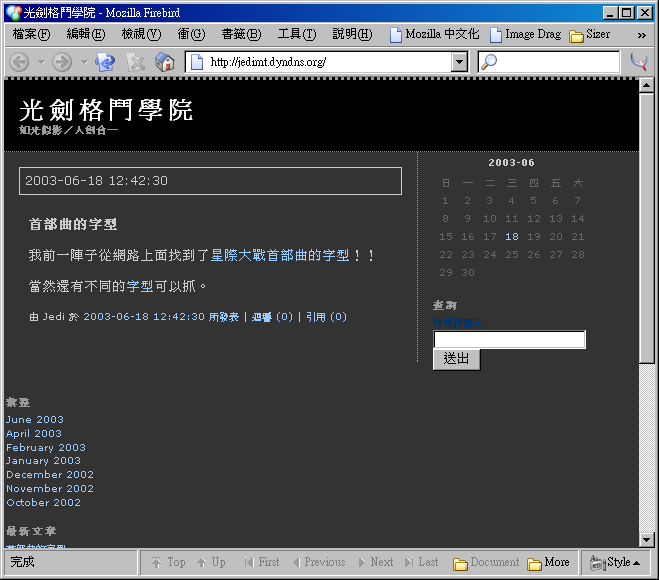Open the 編輯(E) menu

pyautogui.click(x=86, y=34)
